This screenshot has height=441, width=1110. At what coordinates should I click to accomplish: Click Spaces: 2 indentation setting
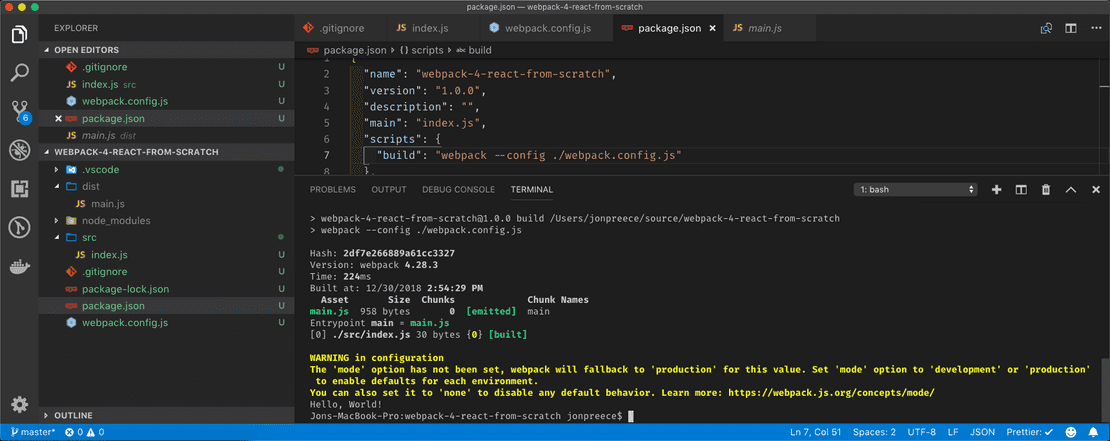pos(874,432)
